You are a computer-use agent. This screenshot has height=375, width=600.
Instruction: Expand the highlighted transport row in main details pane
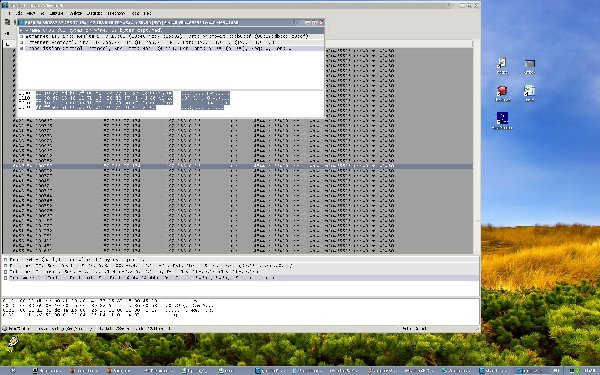[5, 278]
